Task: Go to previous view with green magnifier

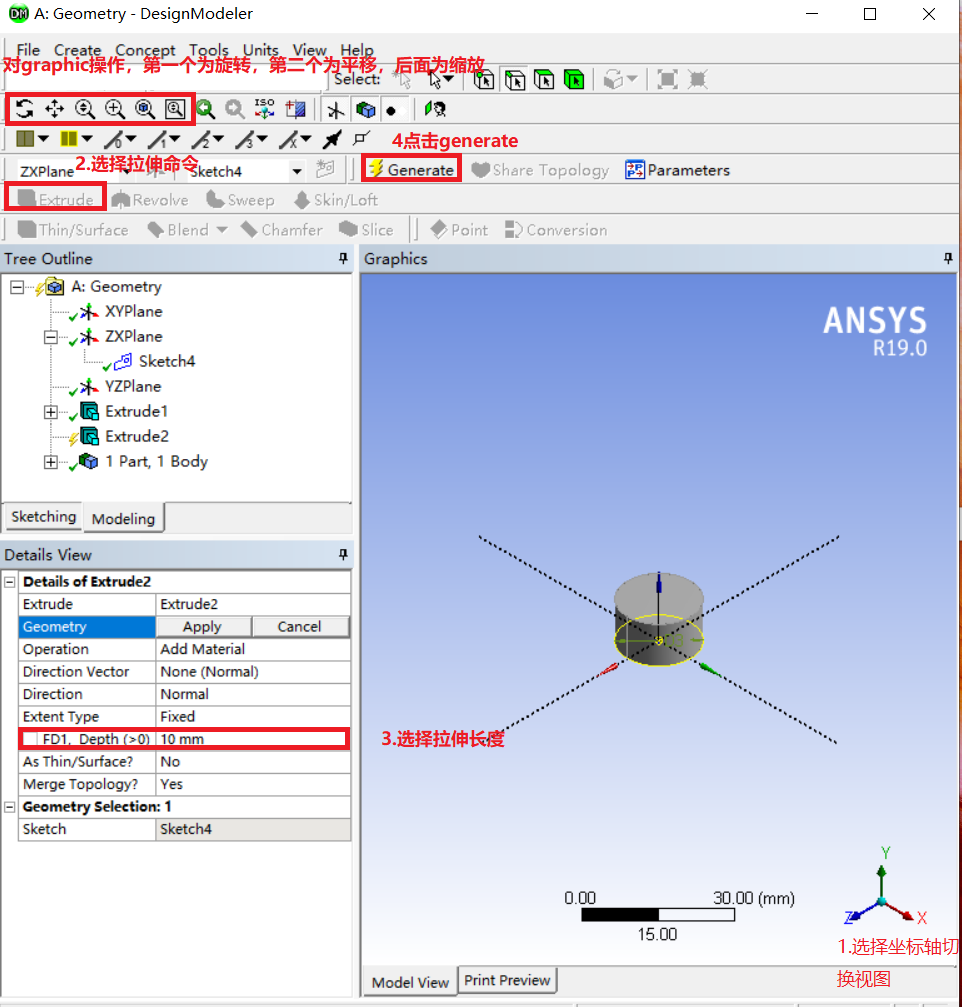Action: 206,109
